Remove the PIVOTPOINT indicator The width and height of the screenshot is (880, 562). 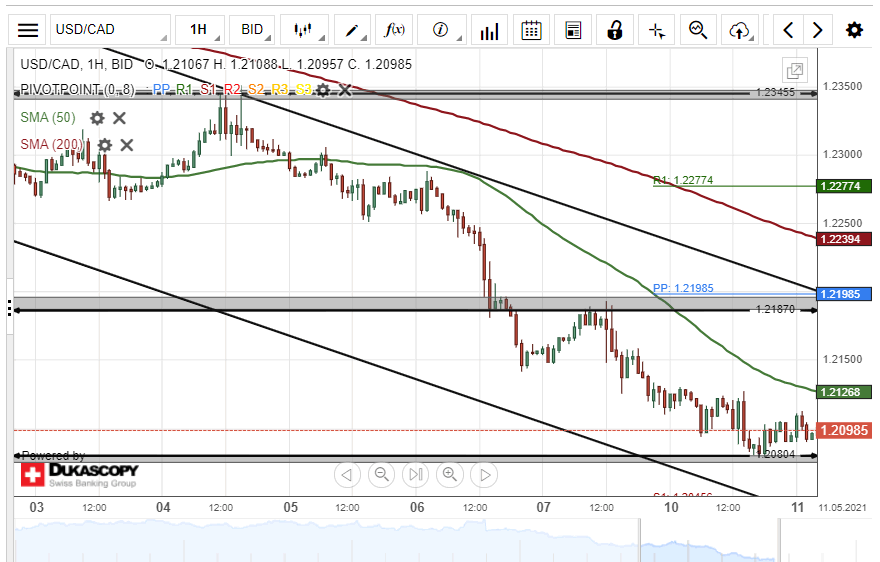(x=345, y=90)
